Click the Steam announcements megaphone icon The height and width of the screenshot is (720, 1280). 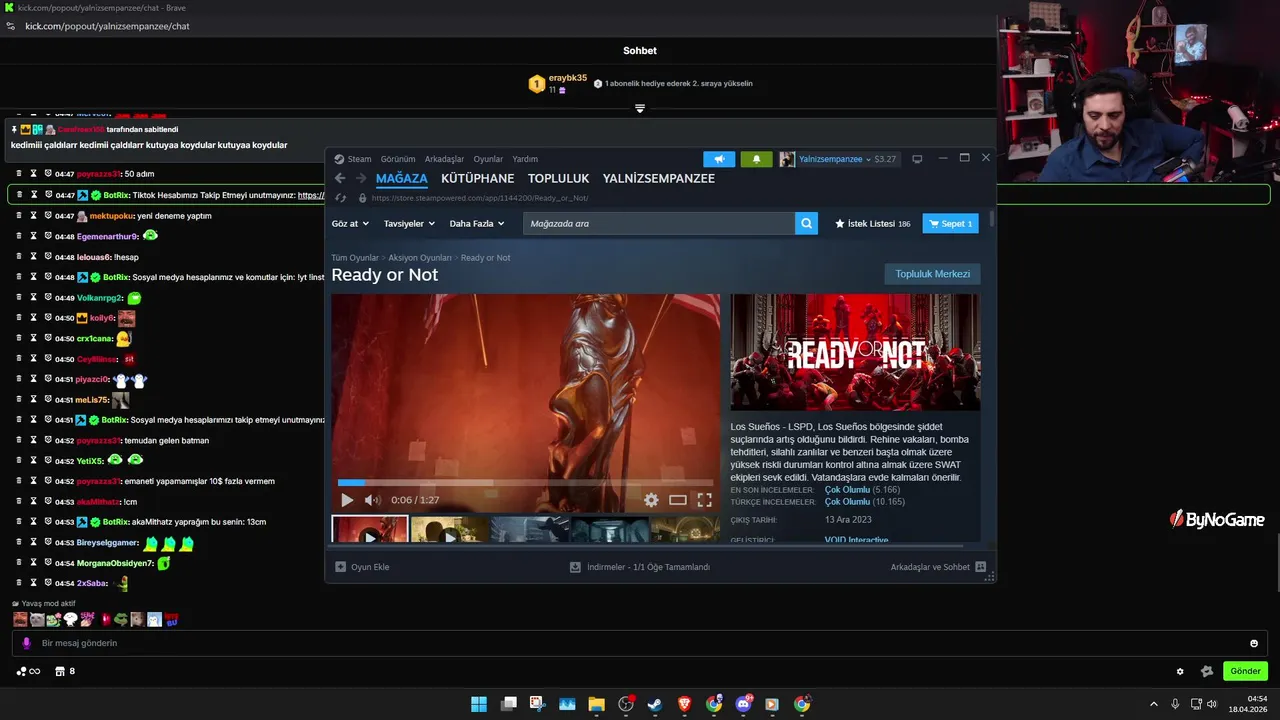point(719,159)
